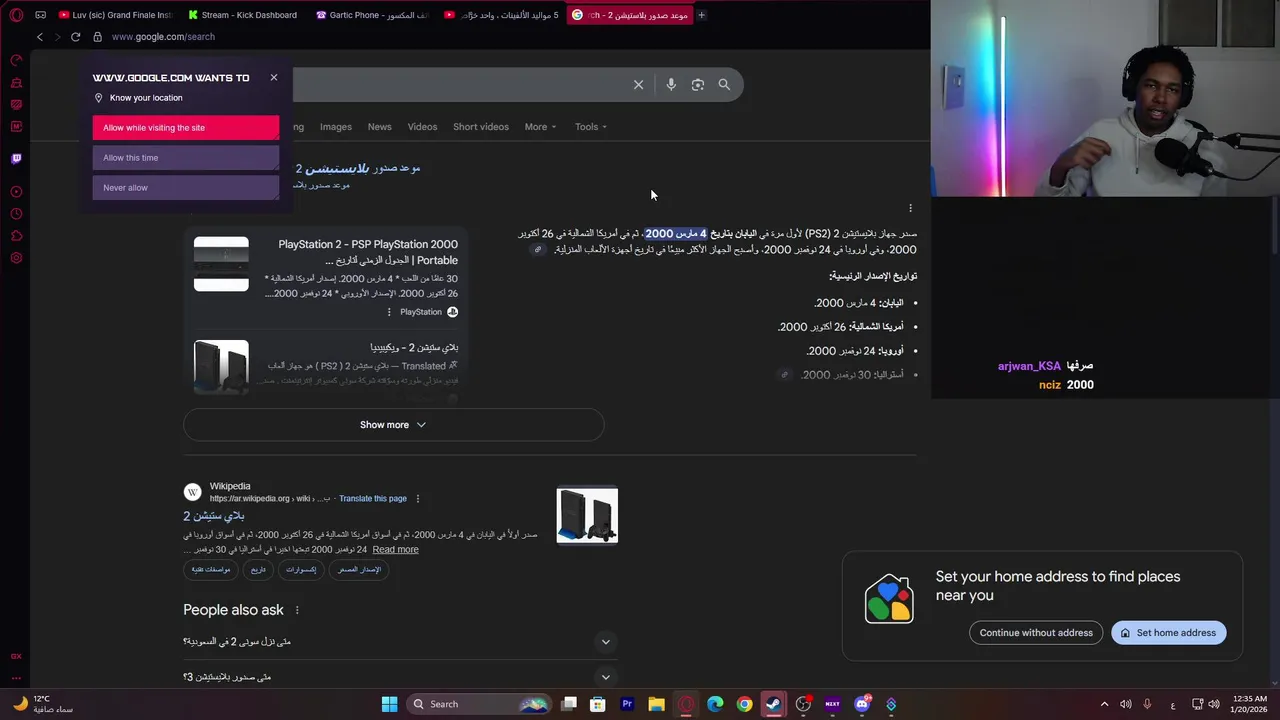This screenshot has width=1280, height=720.
Task: Click the magnifier search submit icon
Action: coord(724,85)
